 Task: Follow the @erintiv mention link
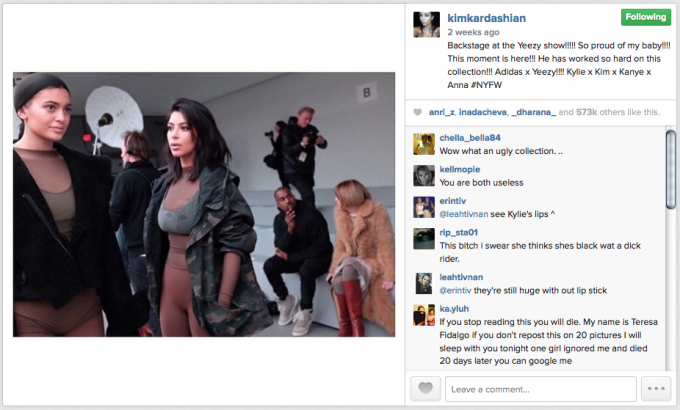[x=455, y=291]
